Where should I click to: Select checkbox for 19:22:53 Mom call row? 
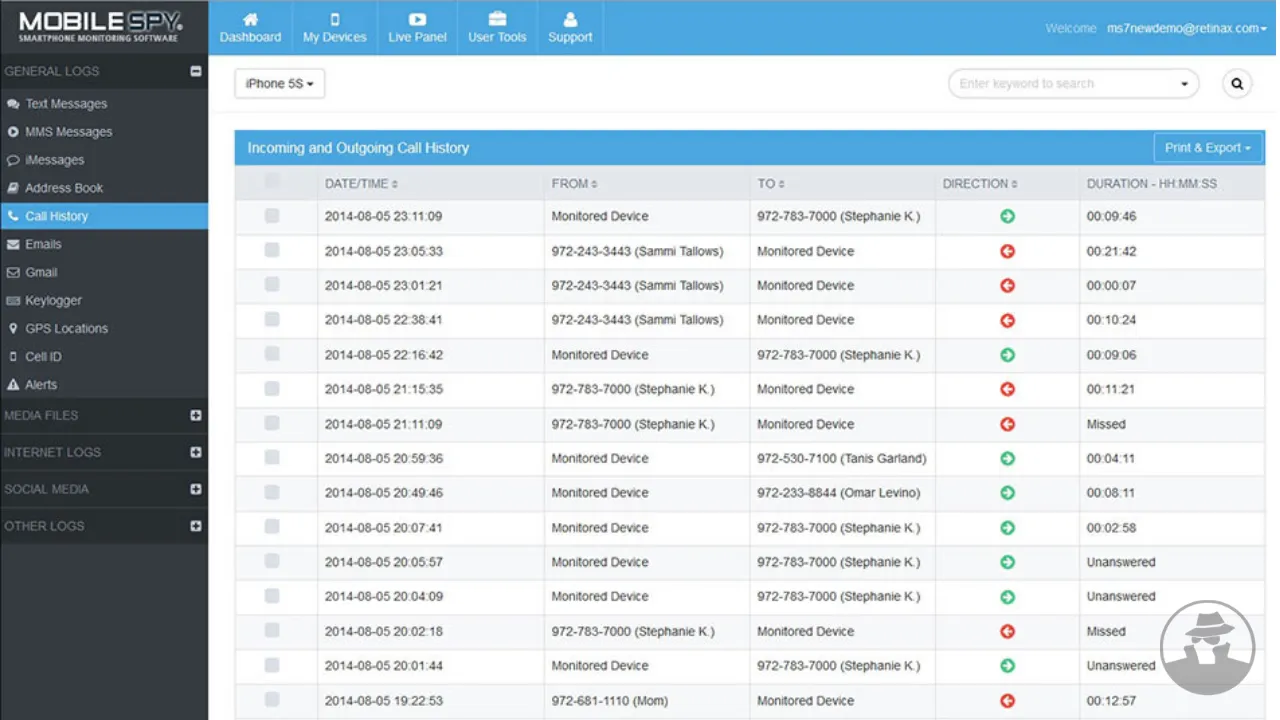coord(272,699)
